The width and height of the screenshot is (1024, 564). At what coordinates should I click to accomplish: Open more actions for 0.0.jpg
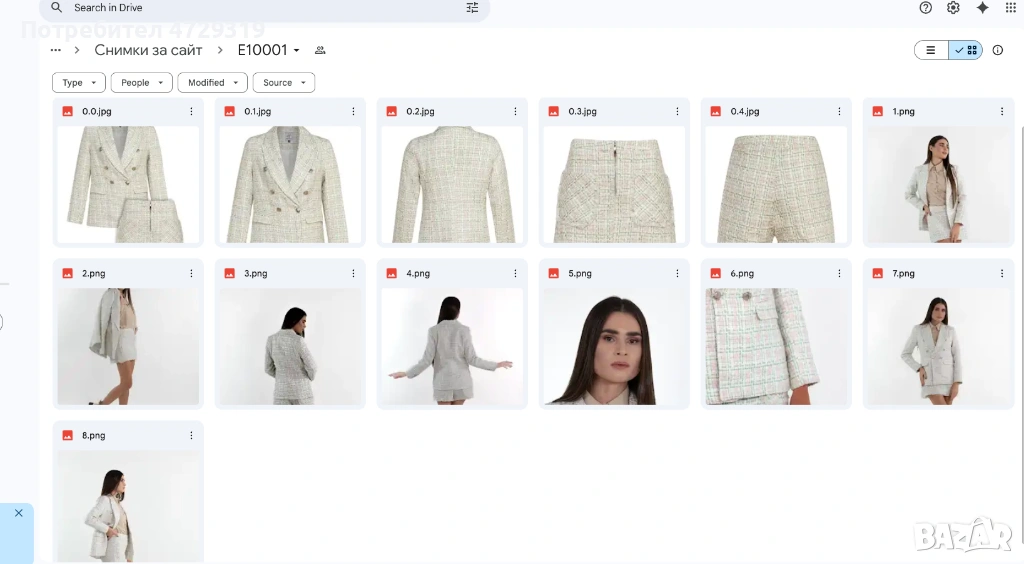(x=191, y=112)
